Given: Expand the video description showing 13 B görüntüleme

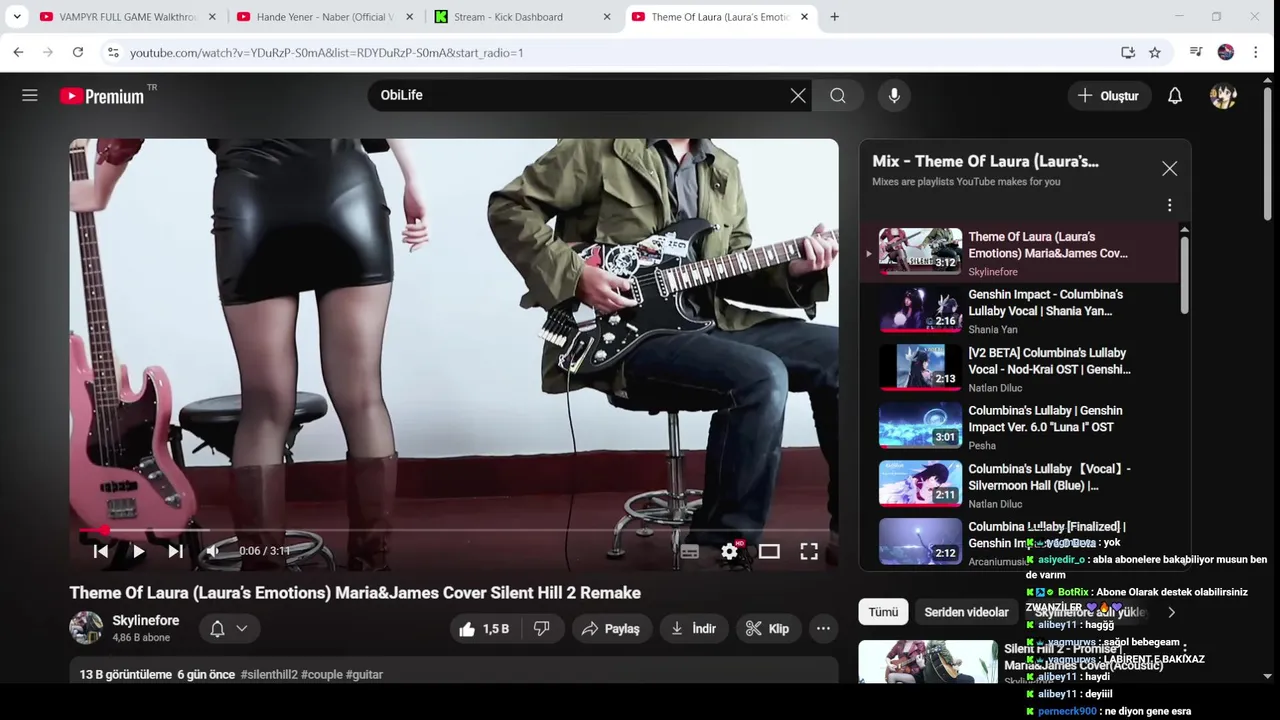Looking at the screenshot, I should pos(454,671).
